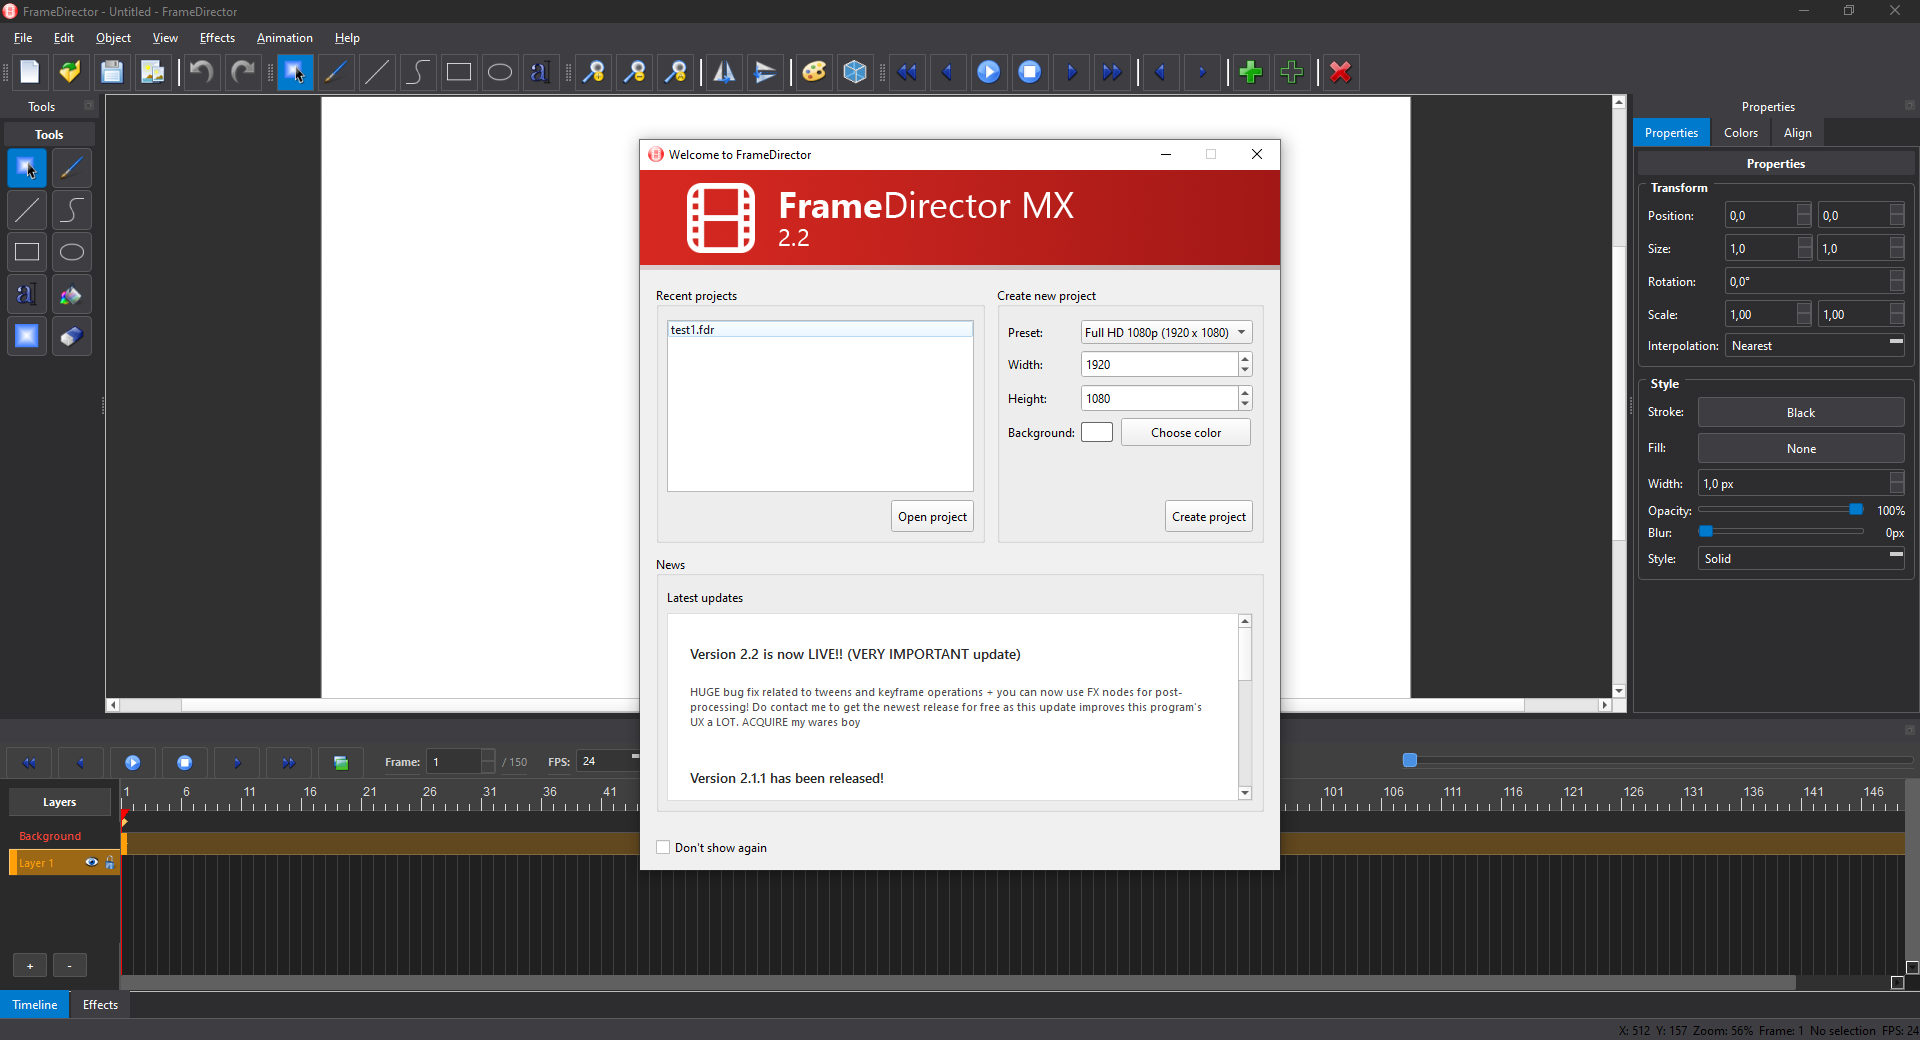Image resolution: width=1920 pixels, height=1040 pixels.
Task: Click the Opacity slider handle
Action: point(1856,510)
